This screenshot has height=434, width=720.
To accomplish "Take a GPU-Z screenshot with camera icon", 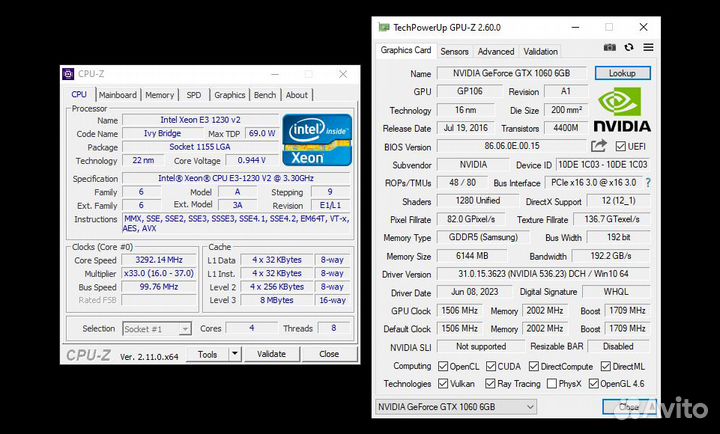I will pos(609,47).
